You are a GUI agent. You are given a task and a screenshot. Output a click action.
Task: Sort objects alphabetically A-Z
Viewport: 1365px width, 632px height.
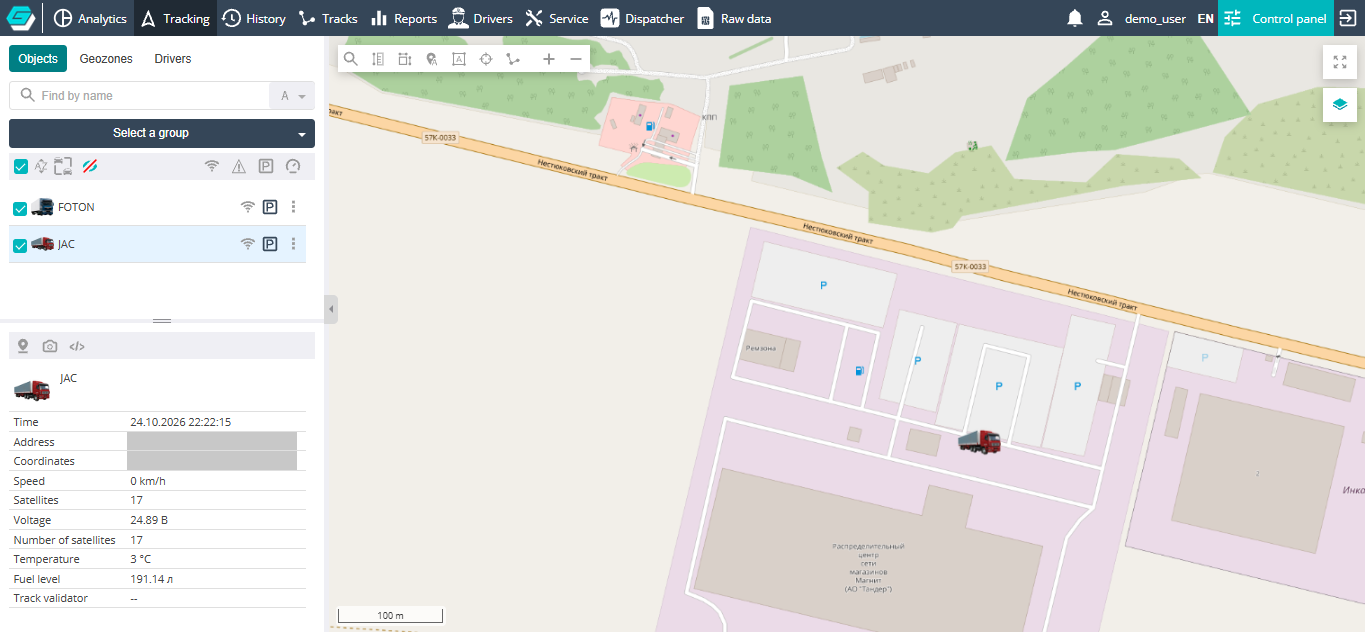(41, 167)
